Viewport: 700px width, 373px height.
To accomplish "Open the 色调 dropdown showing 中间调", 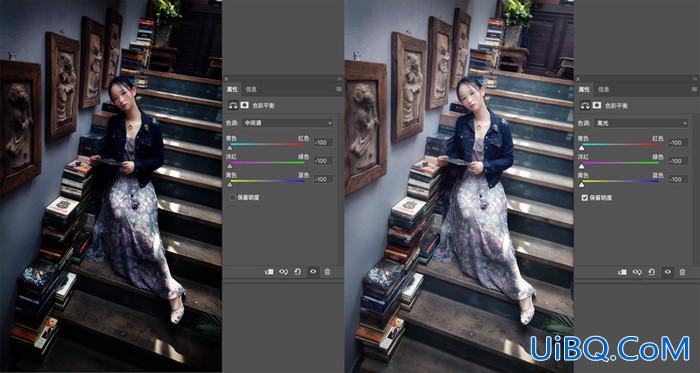I will tap(287, 123).
